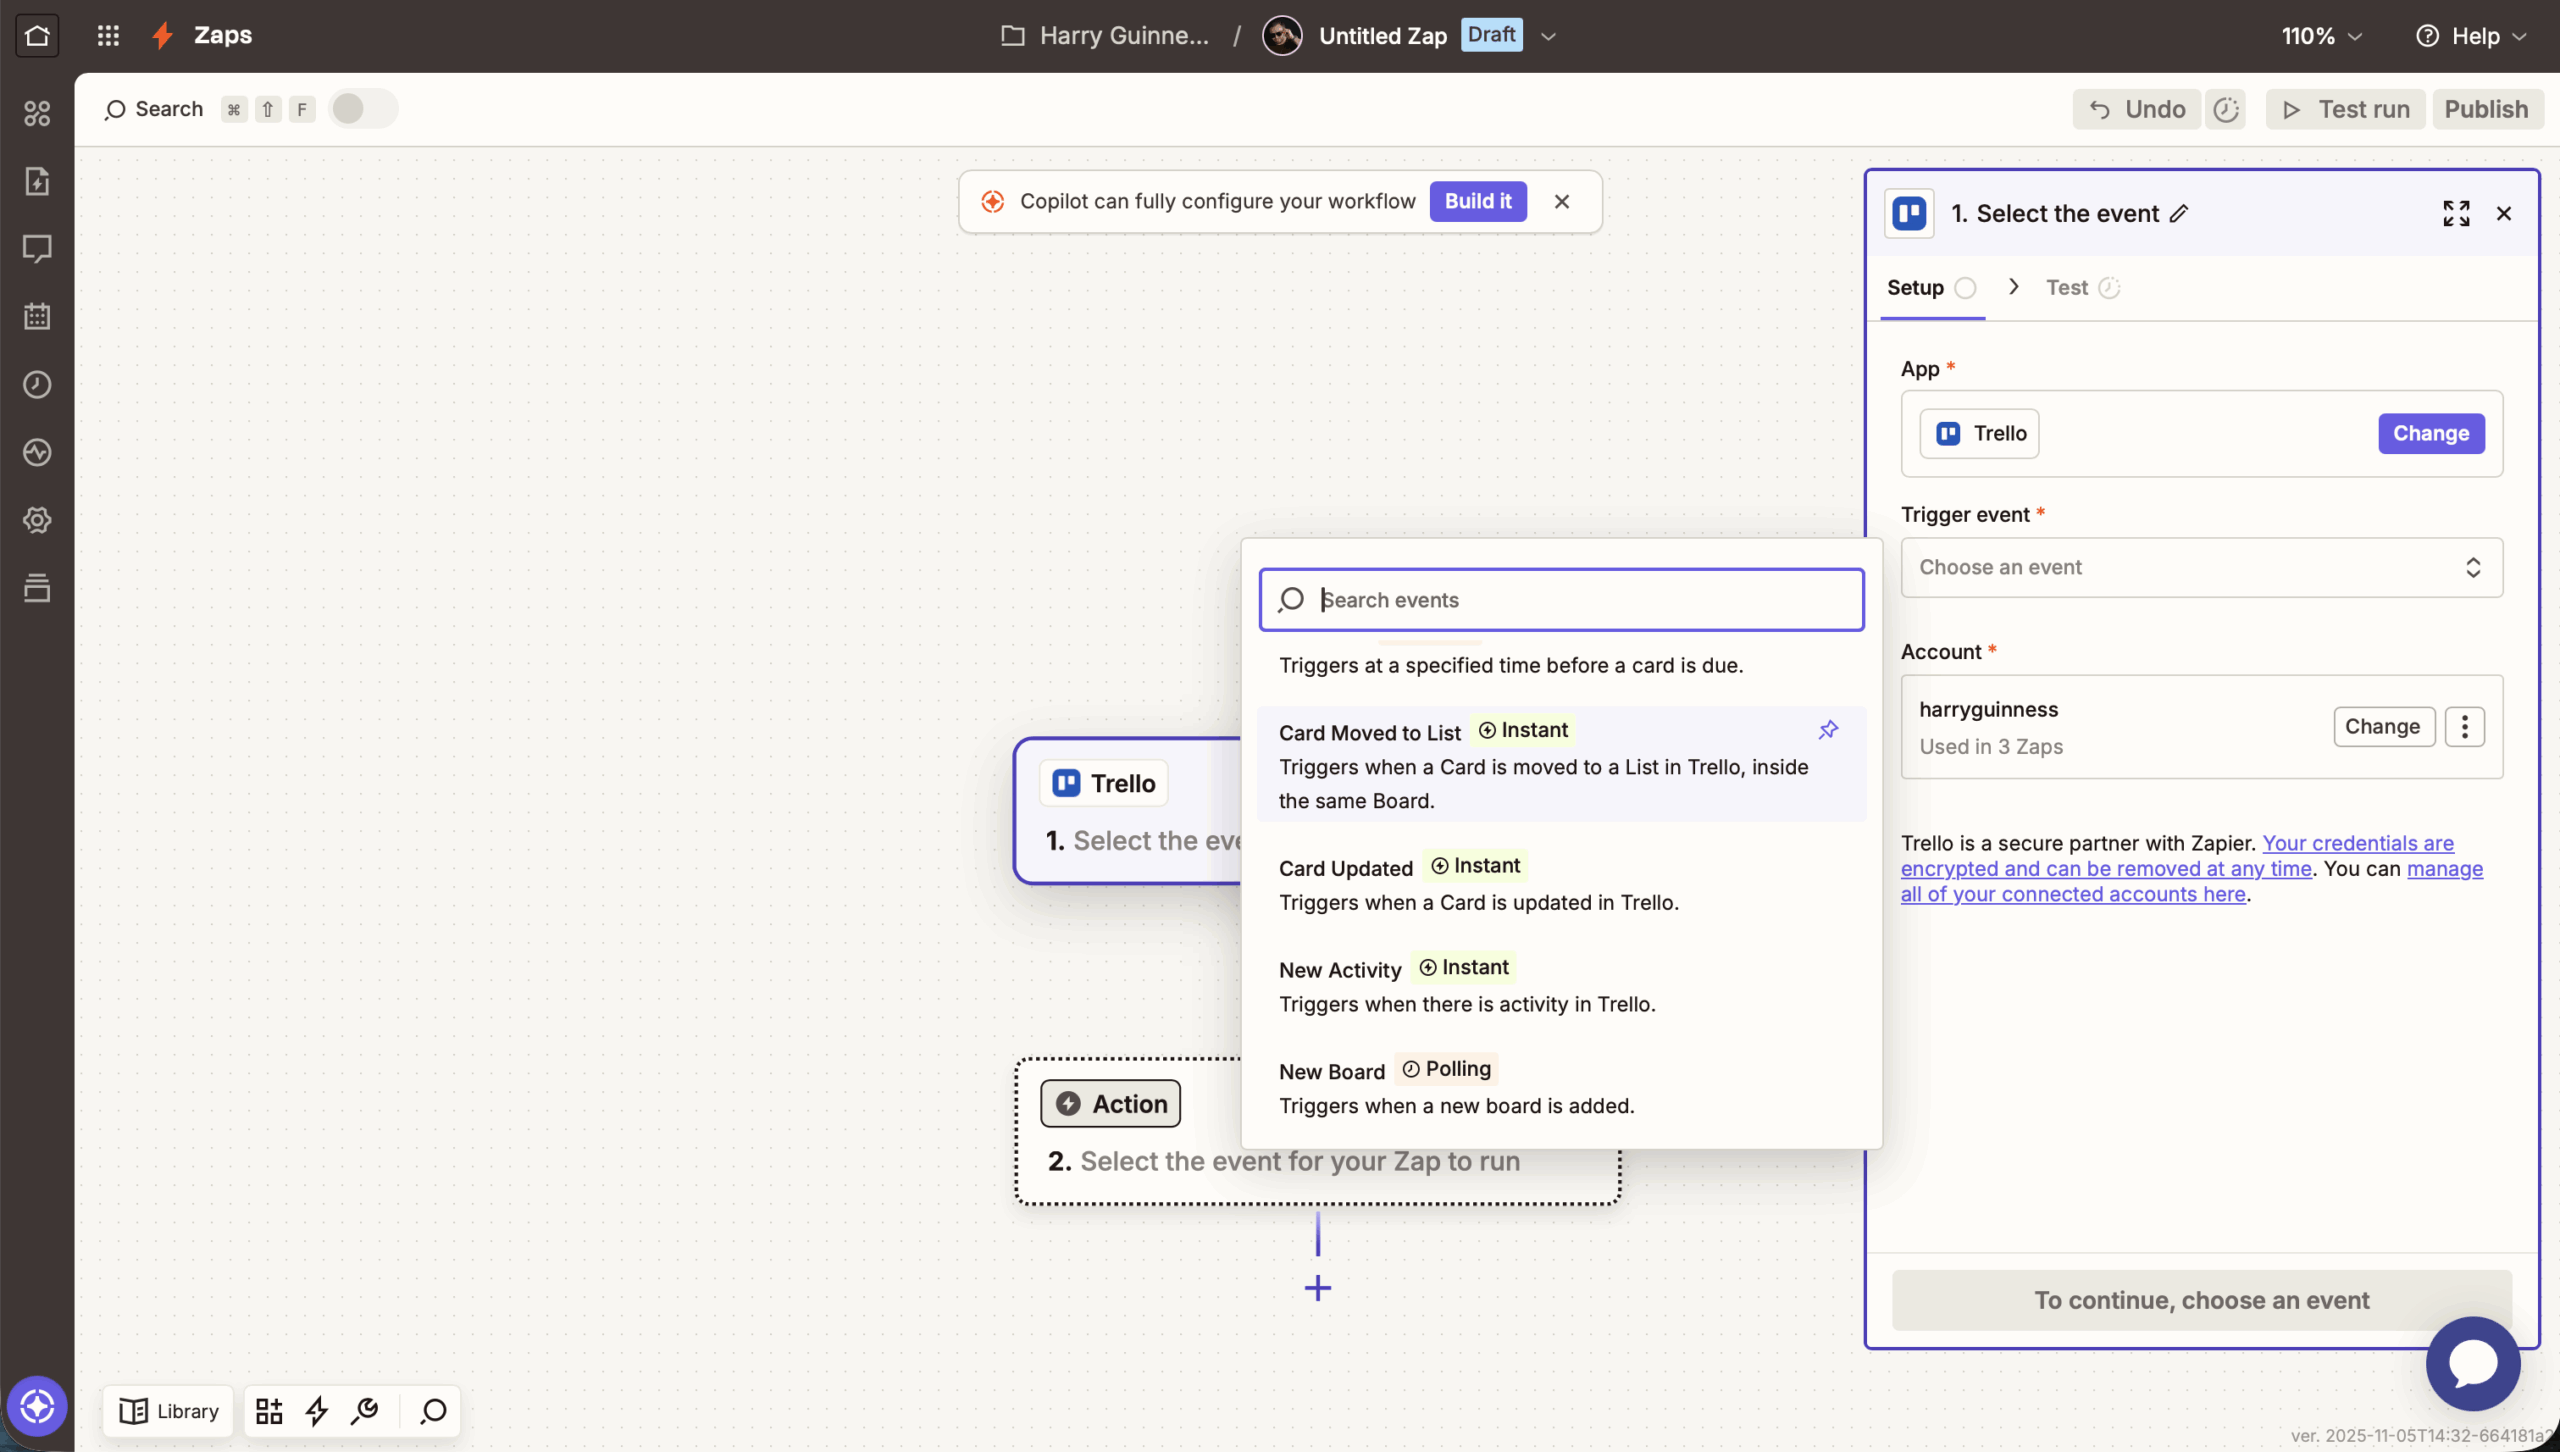Viewport: 2560px width, 1452px height.
Task: Click the magnifier search icon in bottom toolbar
Action: [432, 1410]
